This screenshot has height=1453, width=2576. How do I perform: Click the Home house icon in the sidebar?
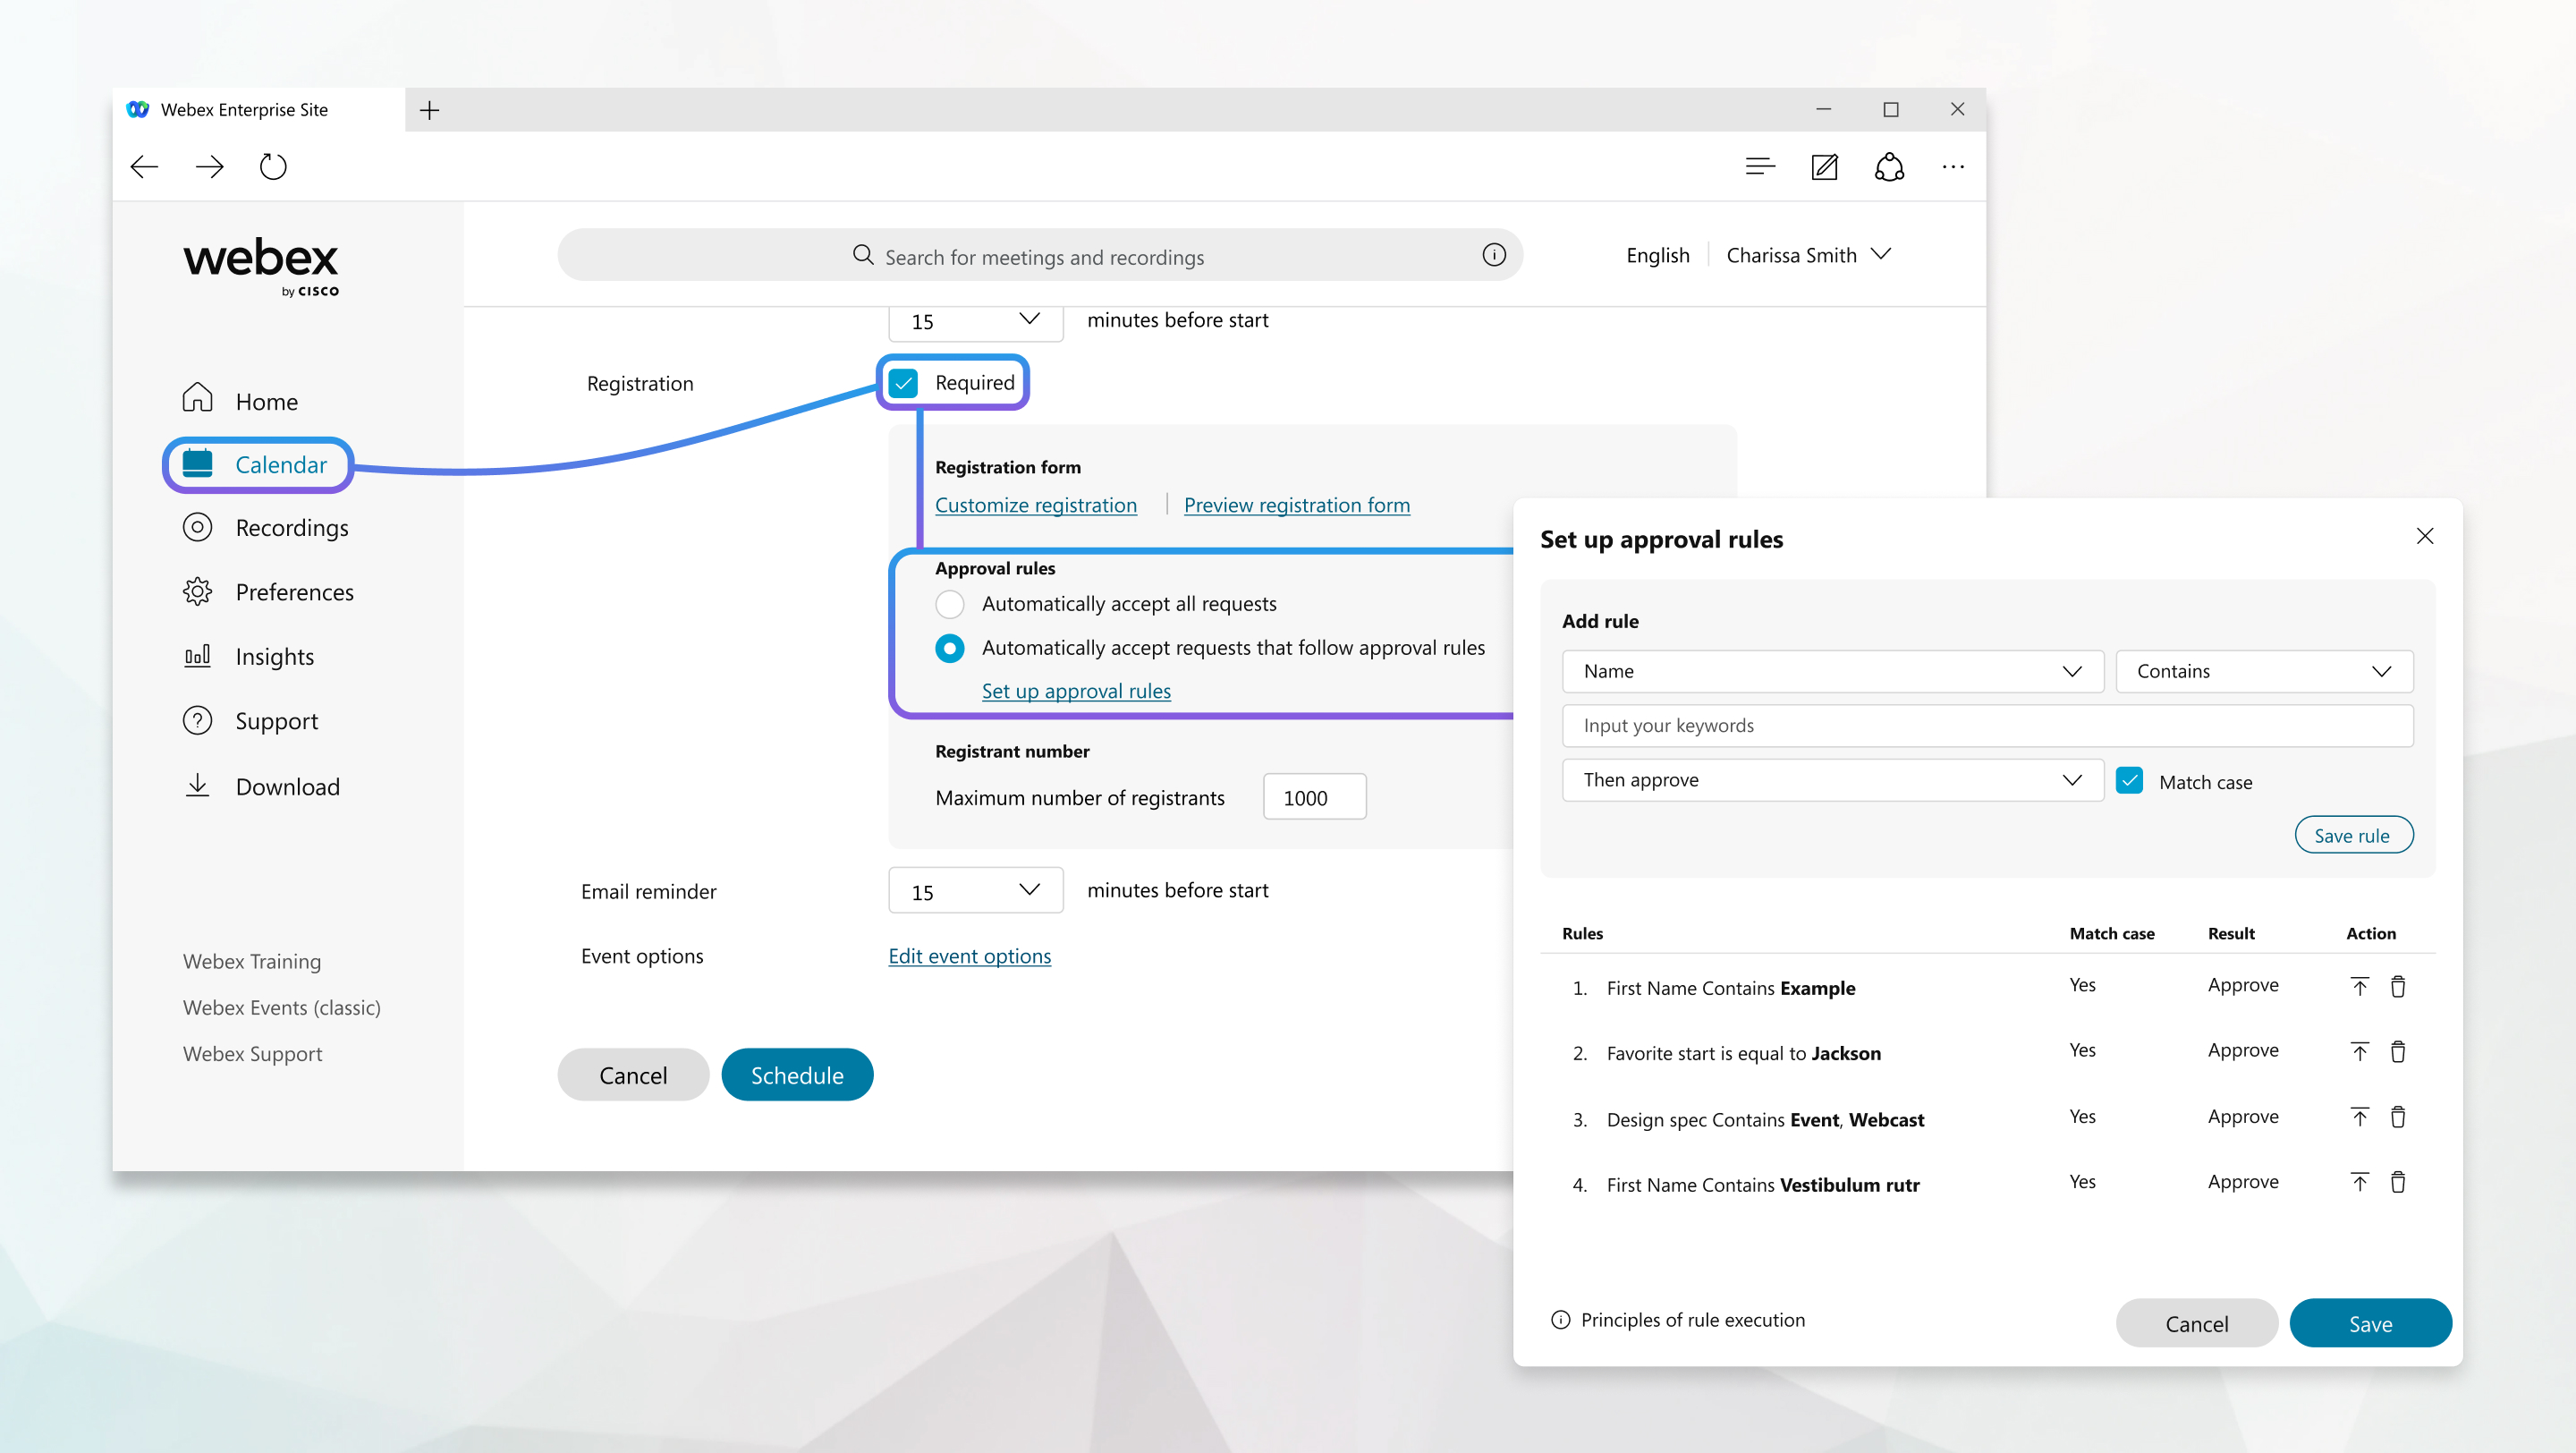(197, 398)
